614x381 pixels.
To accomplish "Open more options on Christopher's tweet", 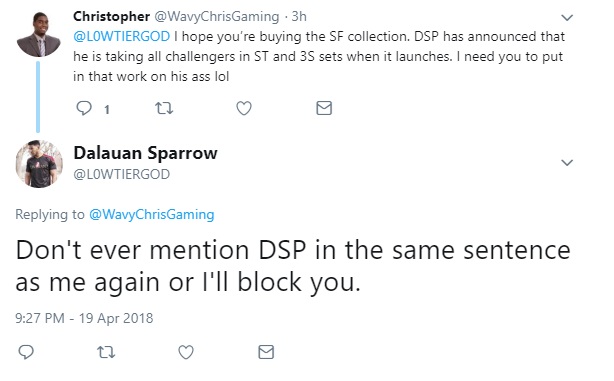I will click(567, 18).
